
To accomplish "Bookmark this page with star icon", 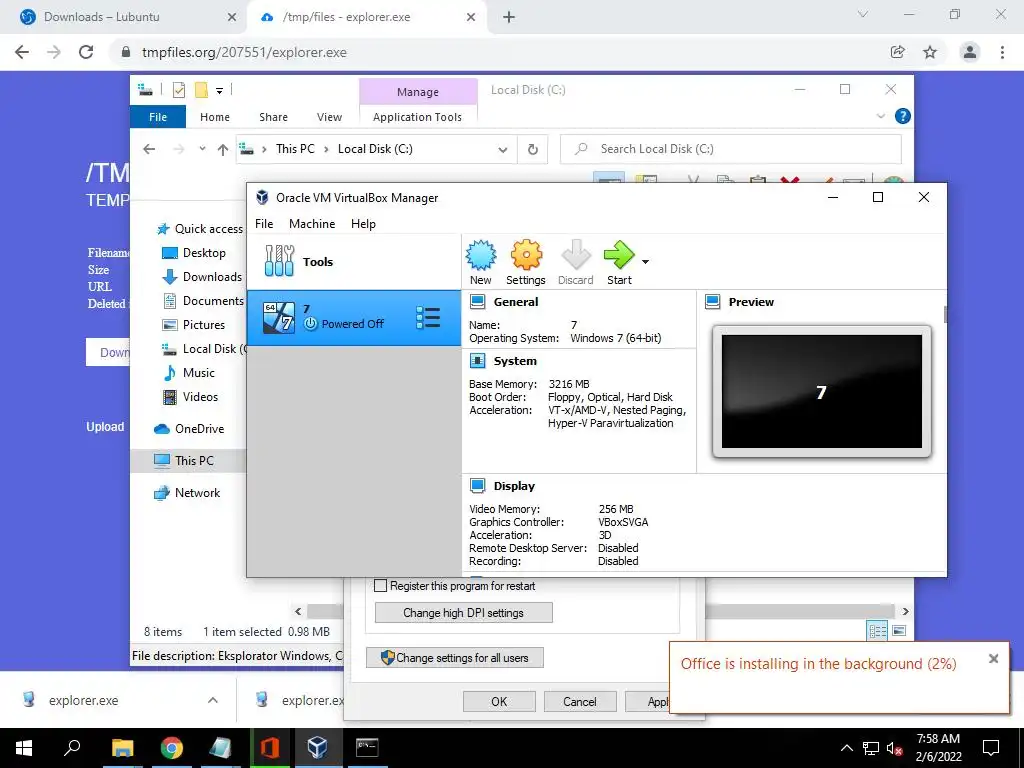I will (930, 52).
